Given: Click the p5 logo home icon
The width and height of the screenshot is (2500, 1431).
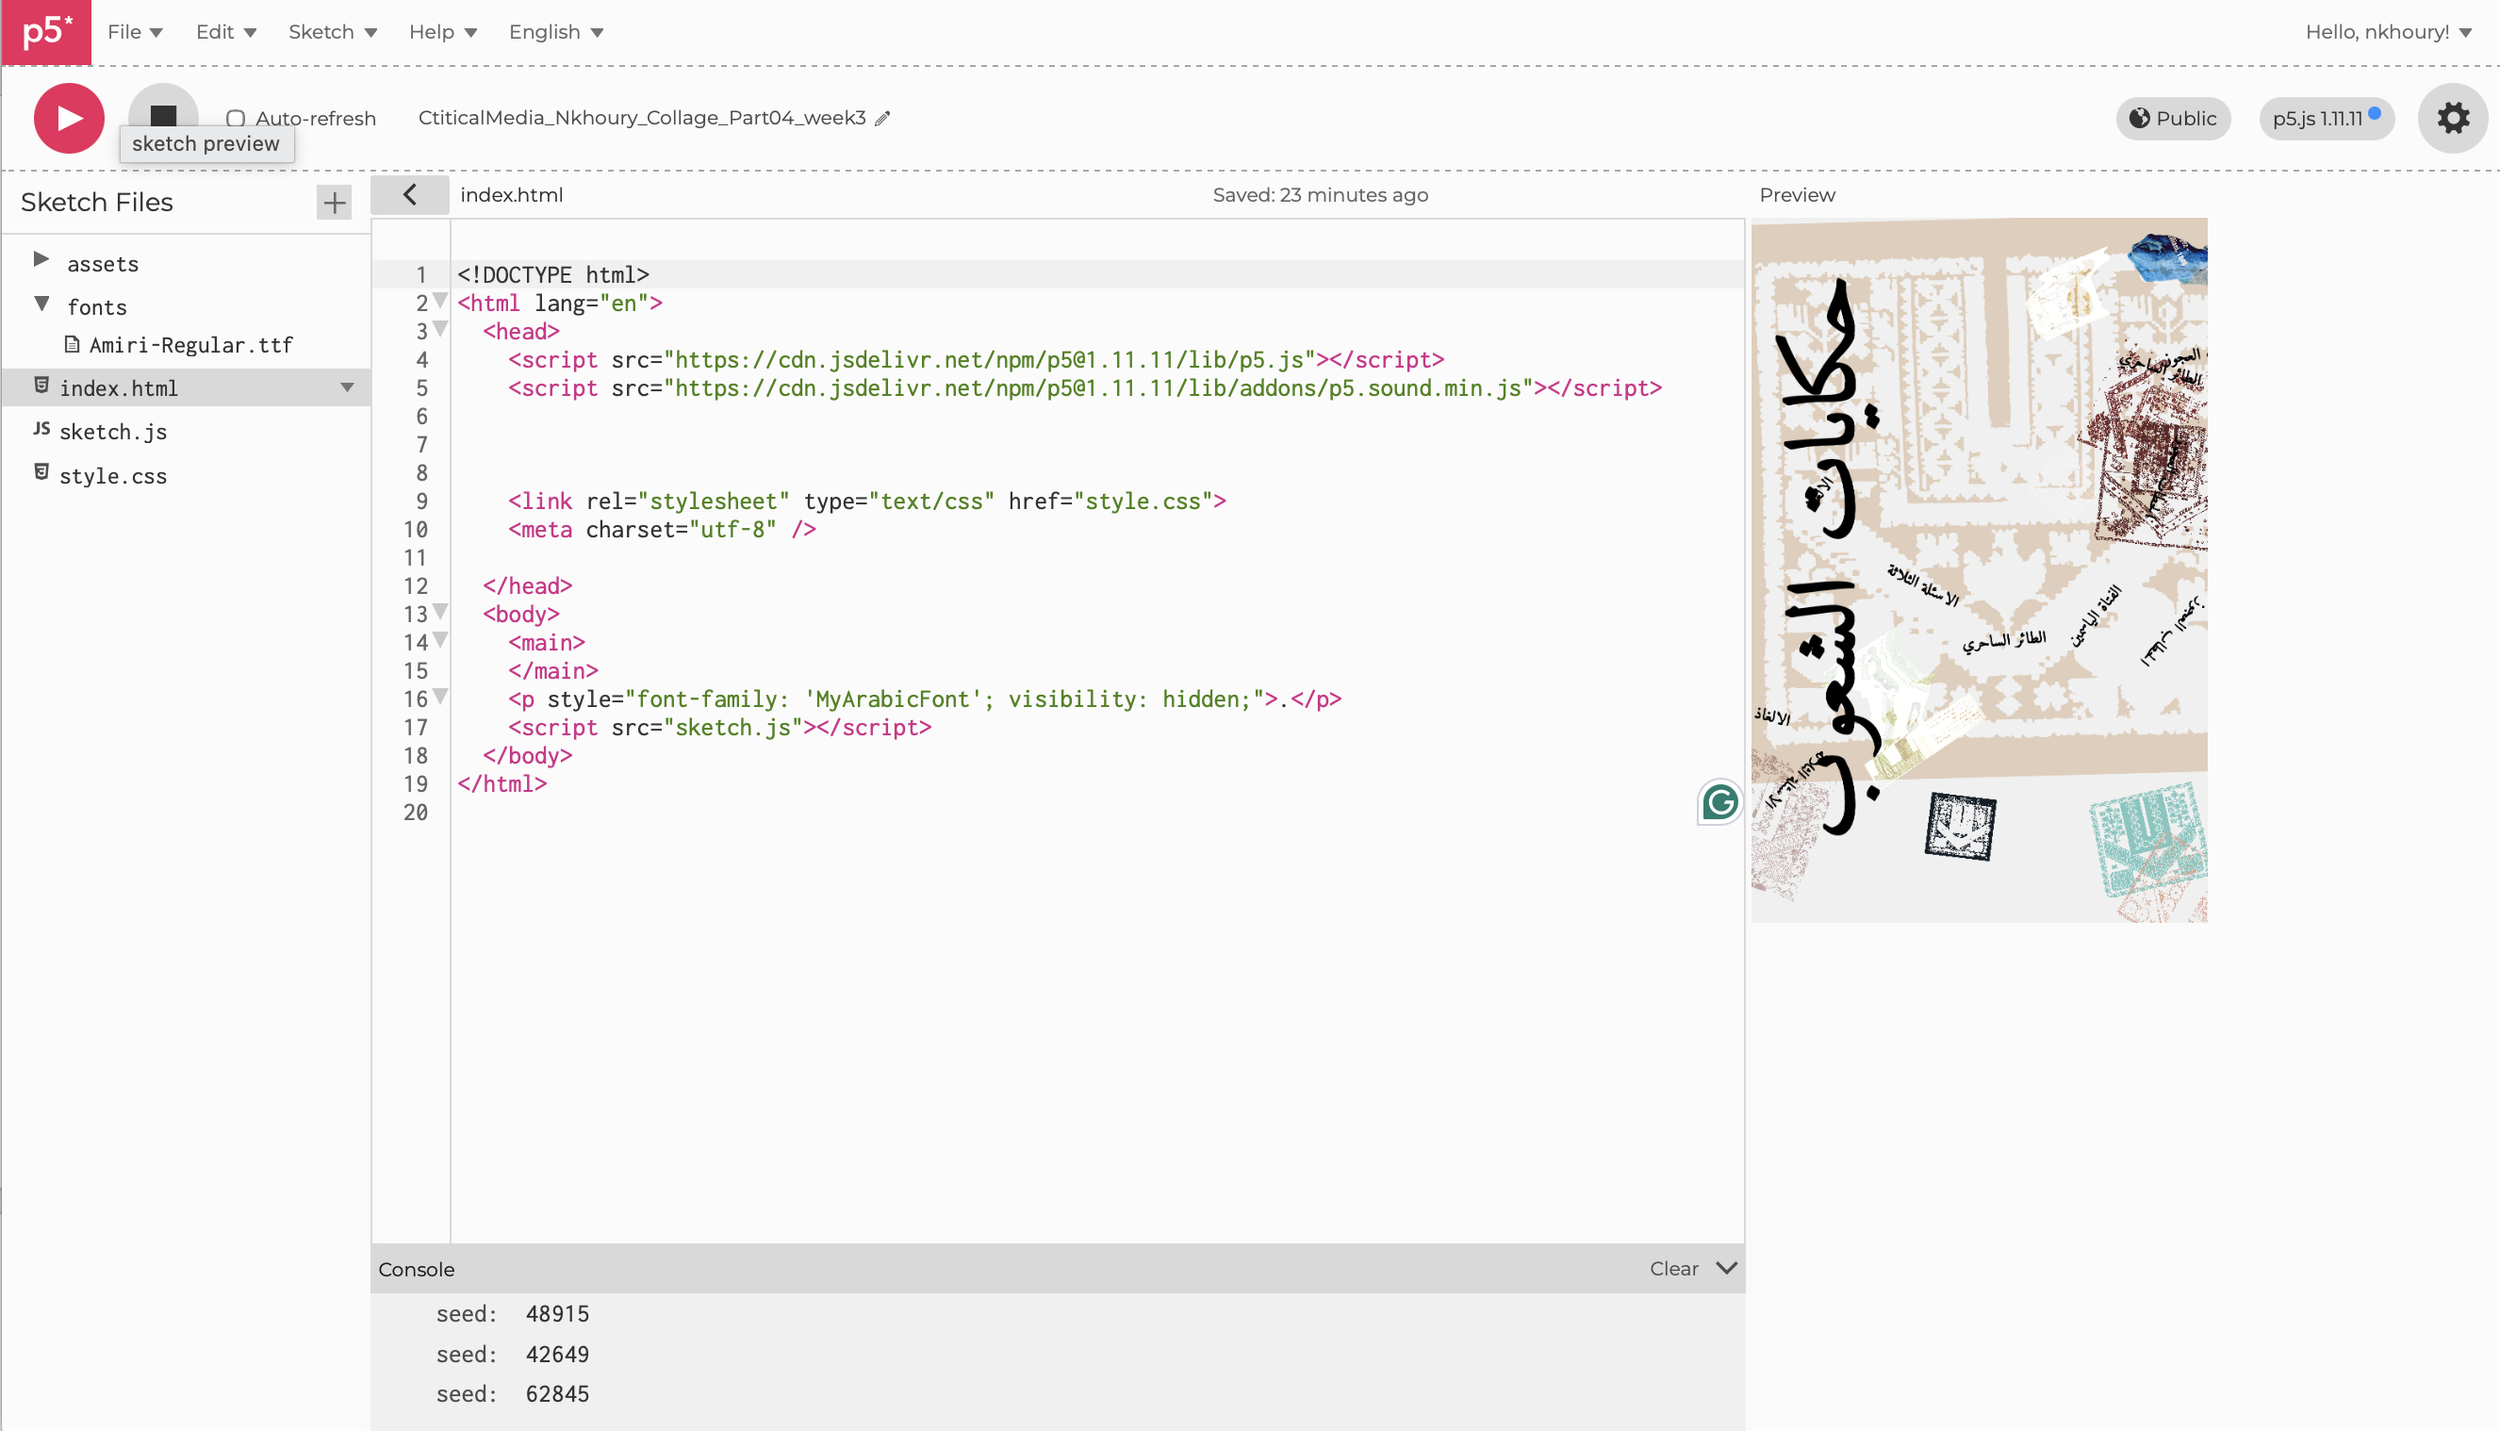Looking at the screenshot, I should [x=46, y=32].
